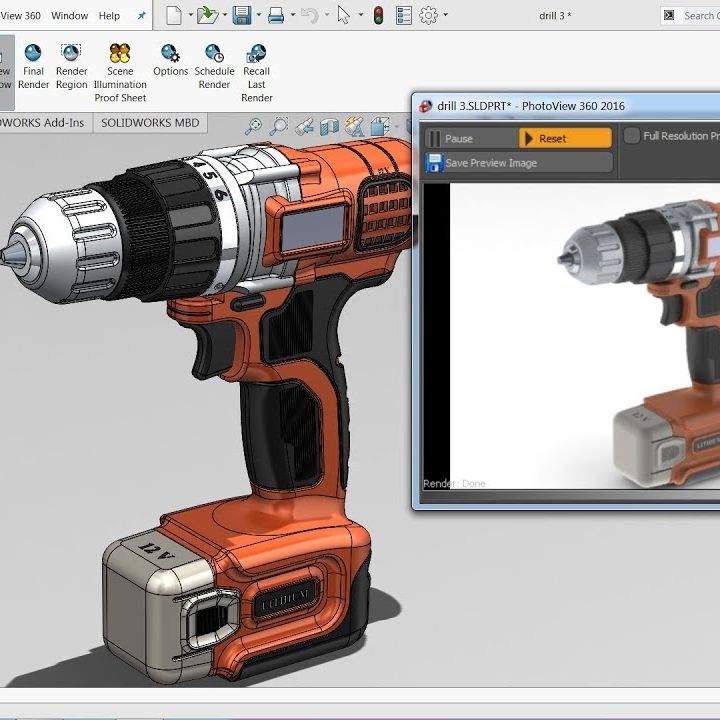Viewport: 720px width, 720px height.
Task: Click the Schedule Render icon
Action: click(214, 54)
